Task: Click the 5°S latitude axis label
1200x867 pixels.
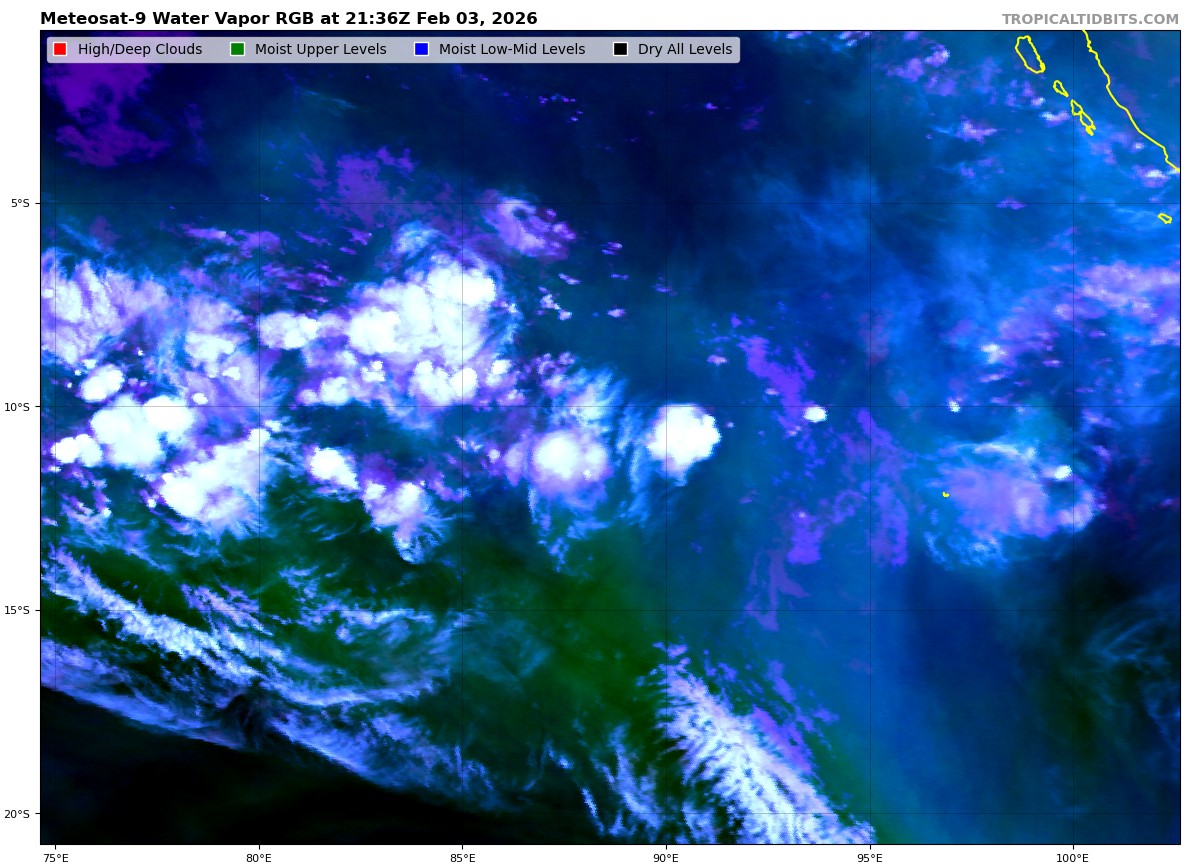Action: pyautogui.click(x=20, y=203)
